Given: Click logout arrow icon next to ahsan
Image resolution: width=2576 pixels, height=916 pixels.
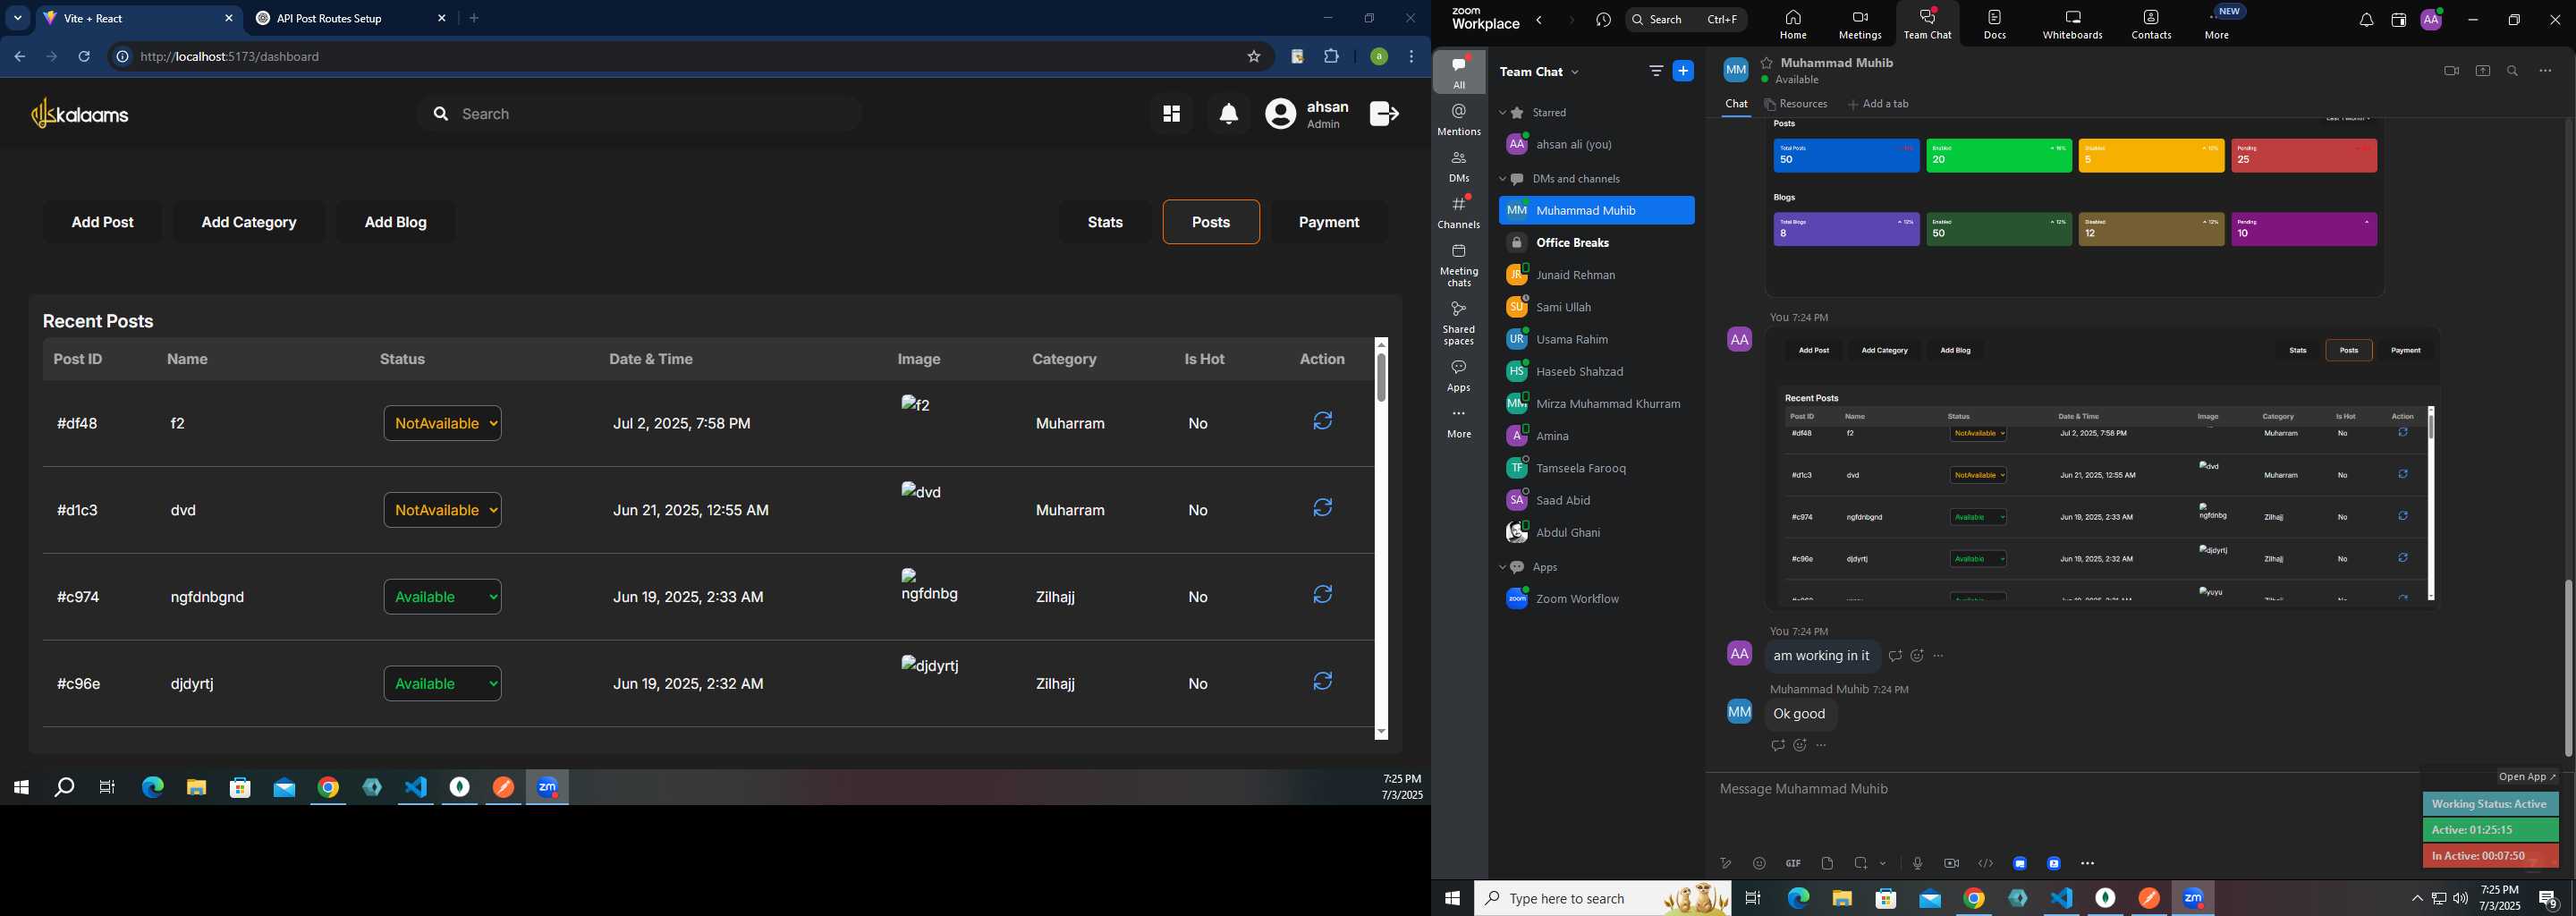Looking at the screenshot, I should click(x=1384, y=114).
